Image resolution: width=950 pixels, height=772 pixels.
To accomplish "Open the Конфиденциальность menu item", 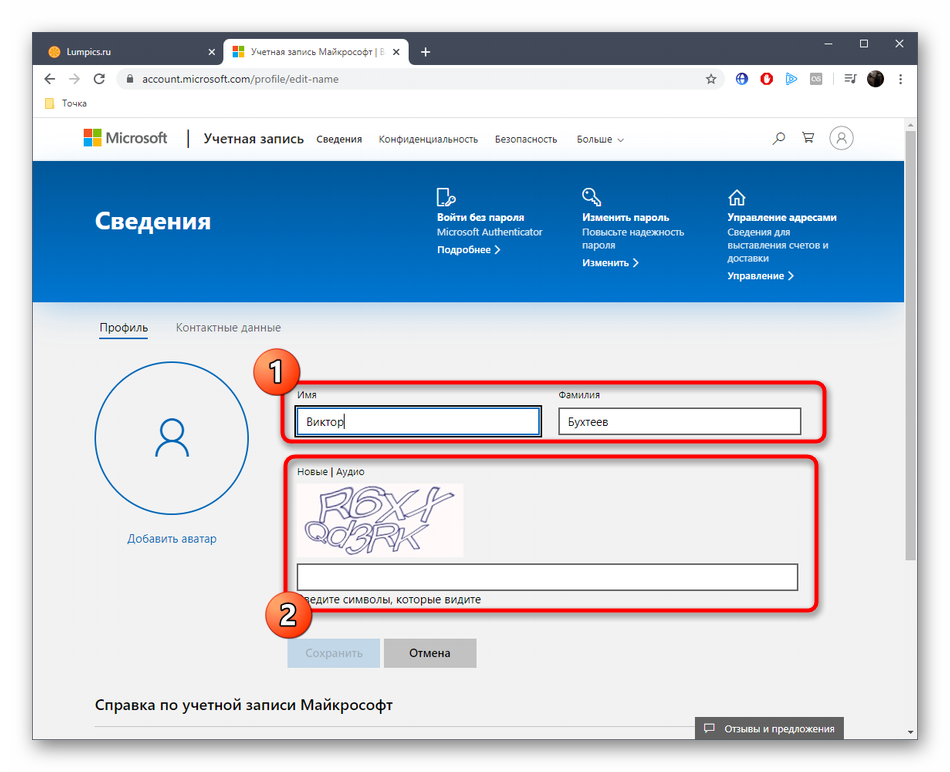I will coord(428,139).
